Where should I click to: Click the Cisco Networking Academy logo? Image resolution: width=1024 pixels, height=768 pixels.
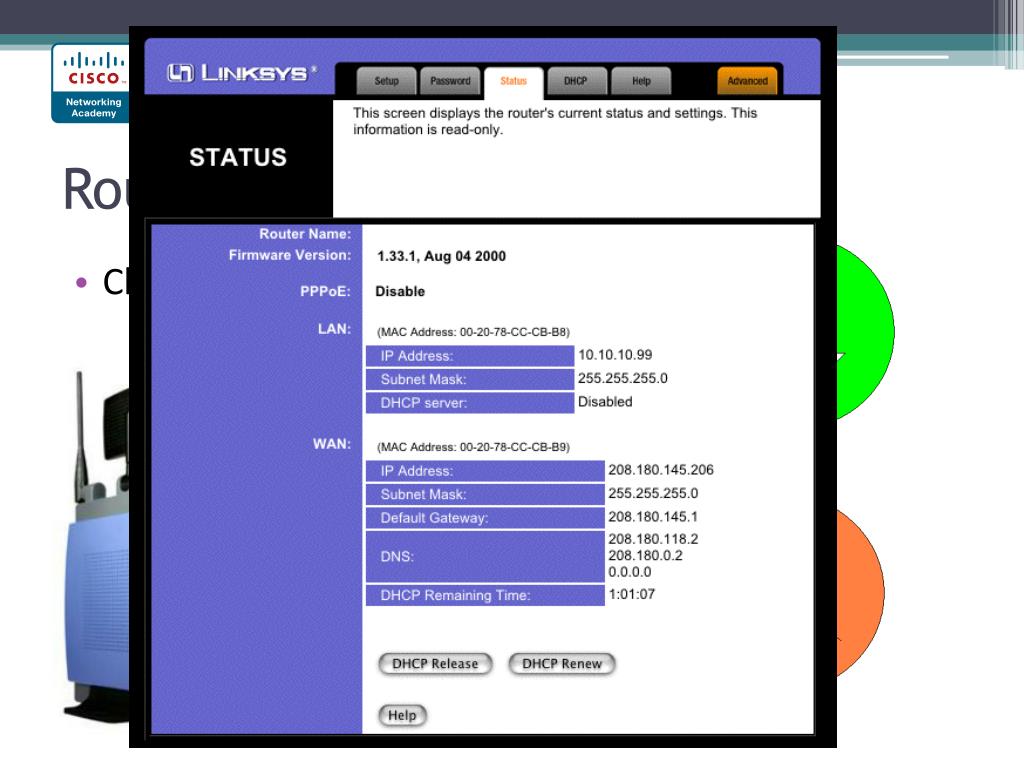point(90,83)
